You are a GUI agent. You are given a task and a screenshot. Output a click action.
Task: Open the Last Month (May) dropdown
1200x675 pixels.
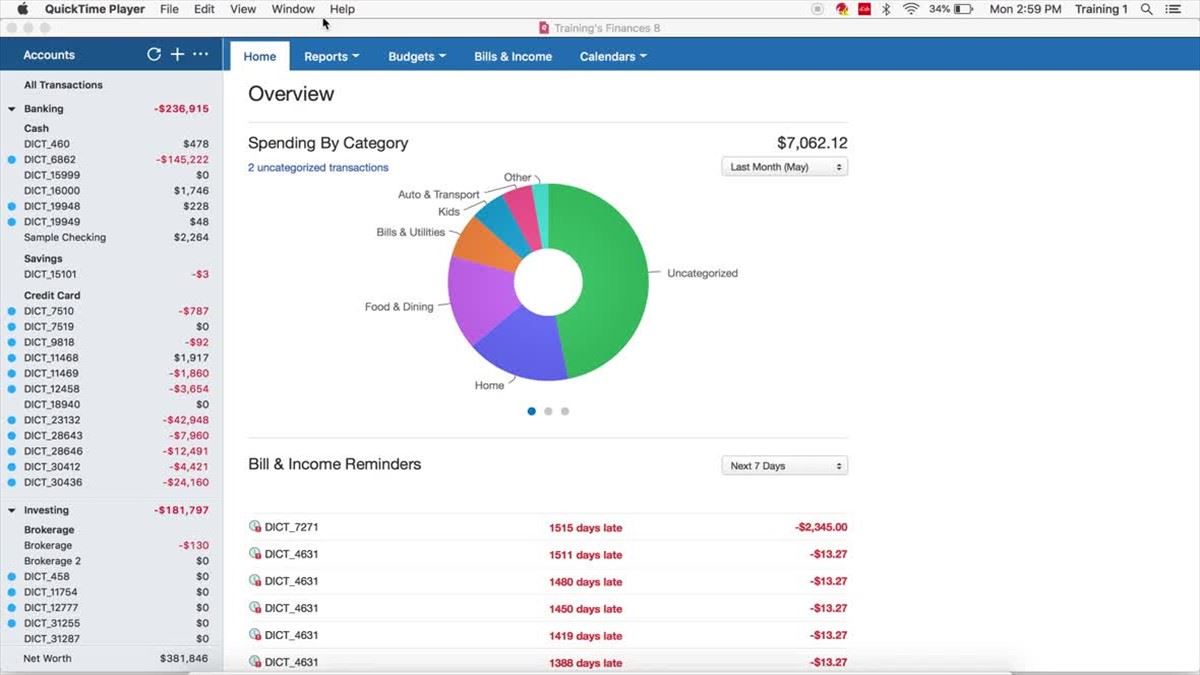[x=784, y=167]
